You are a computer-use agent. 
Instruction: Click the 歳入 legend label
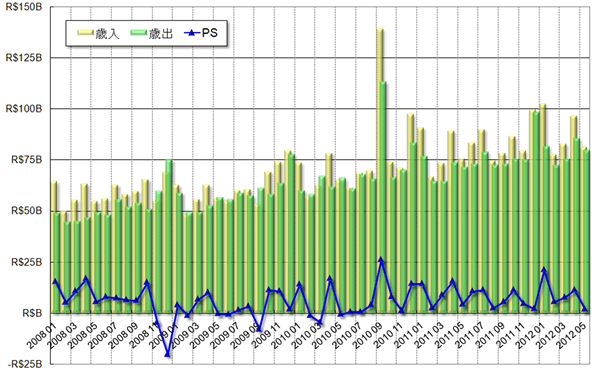107,33
